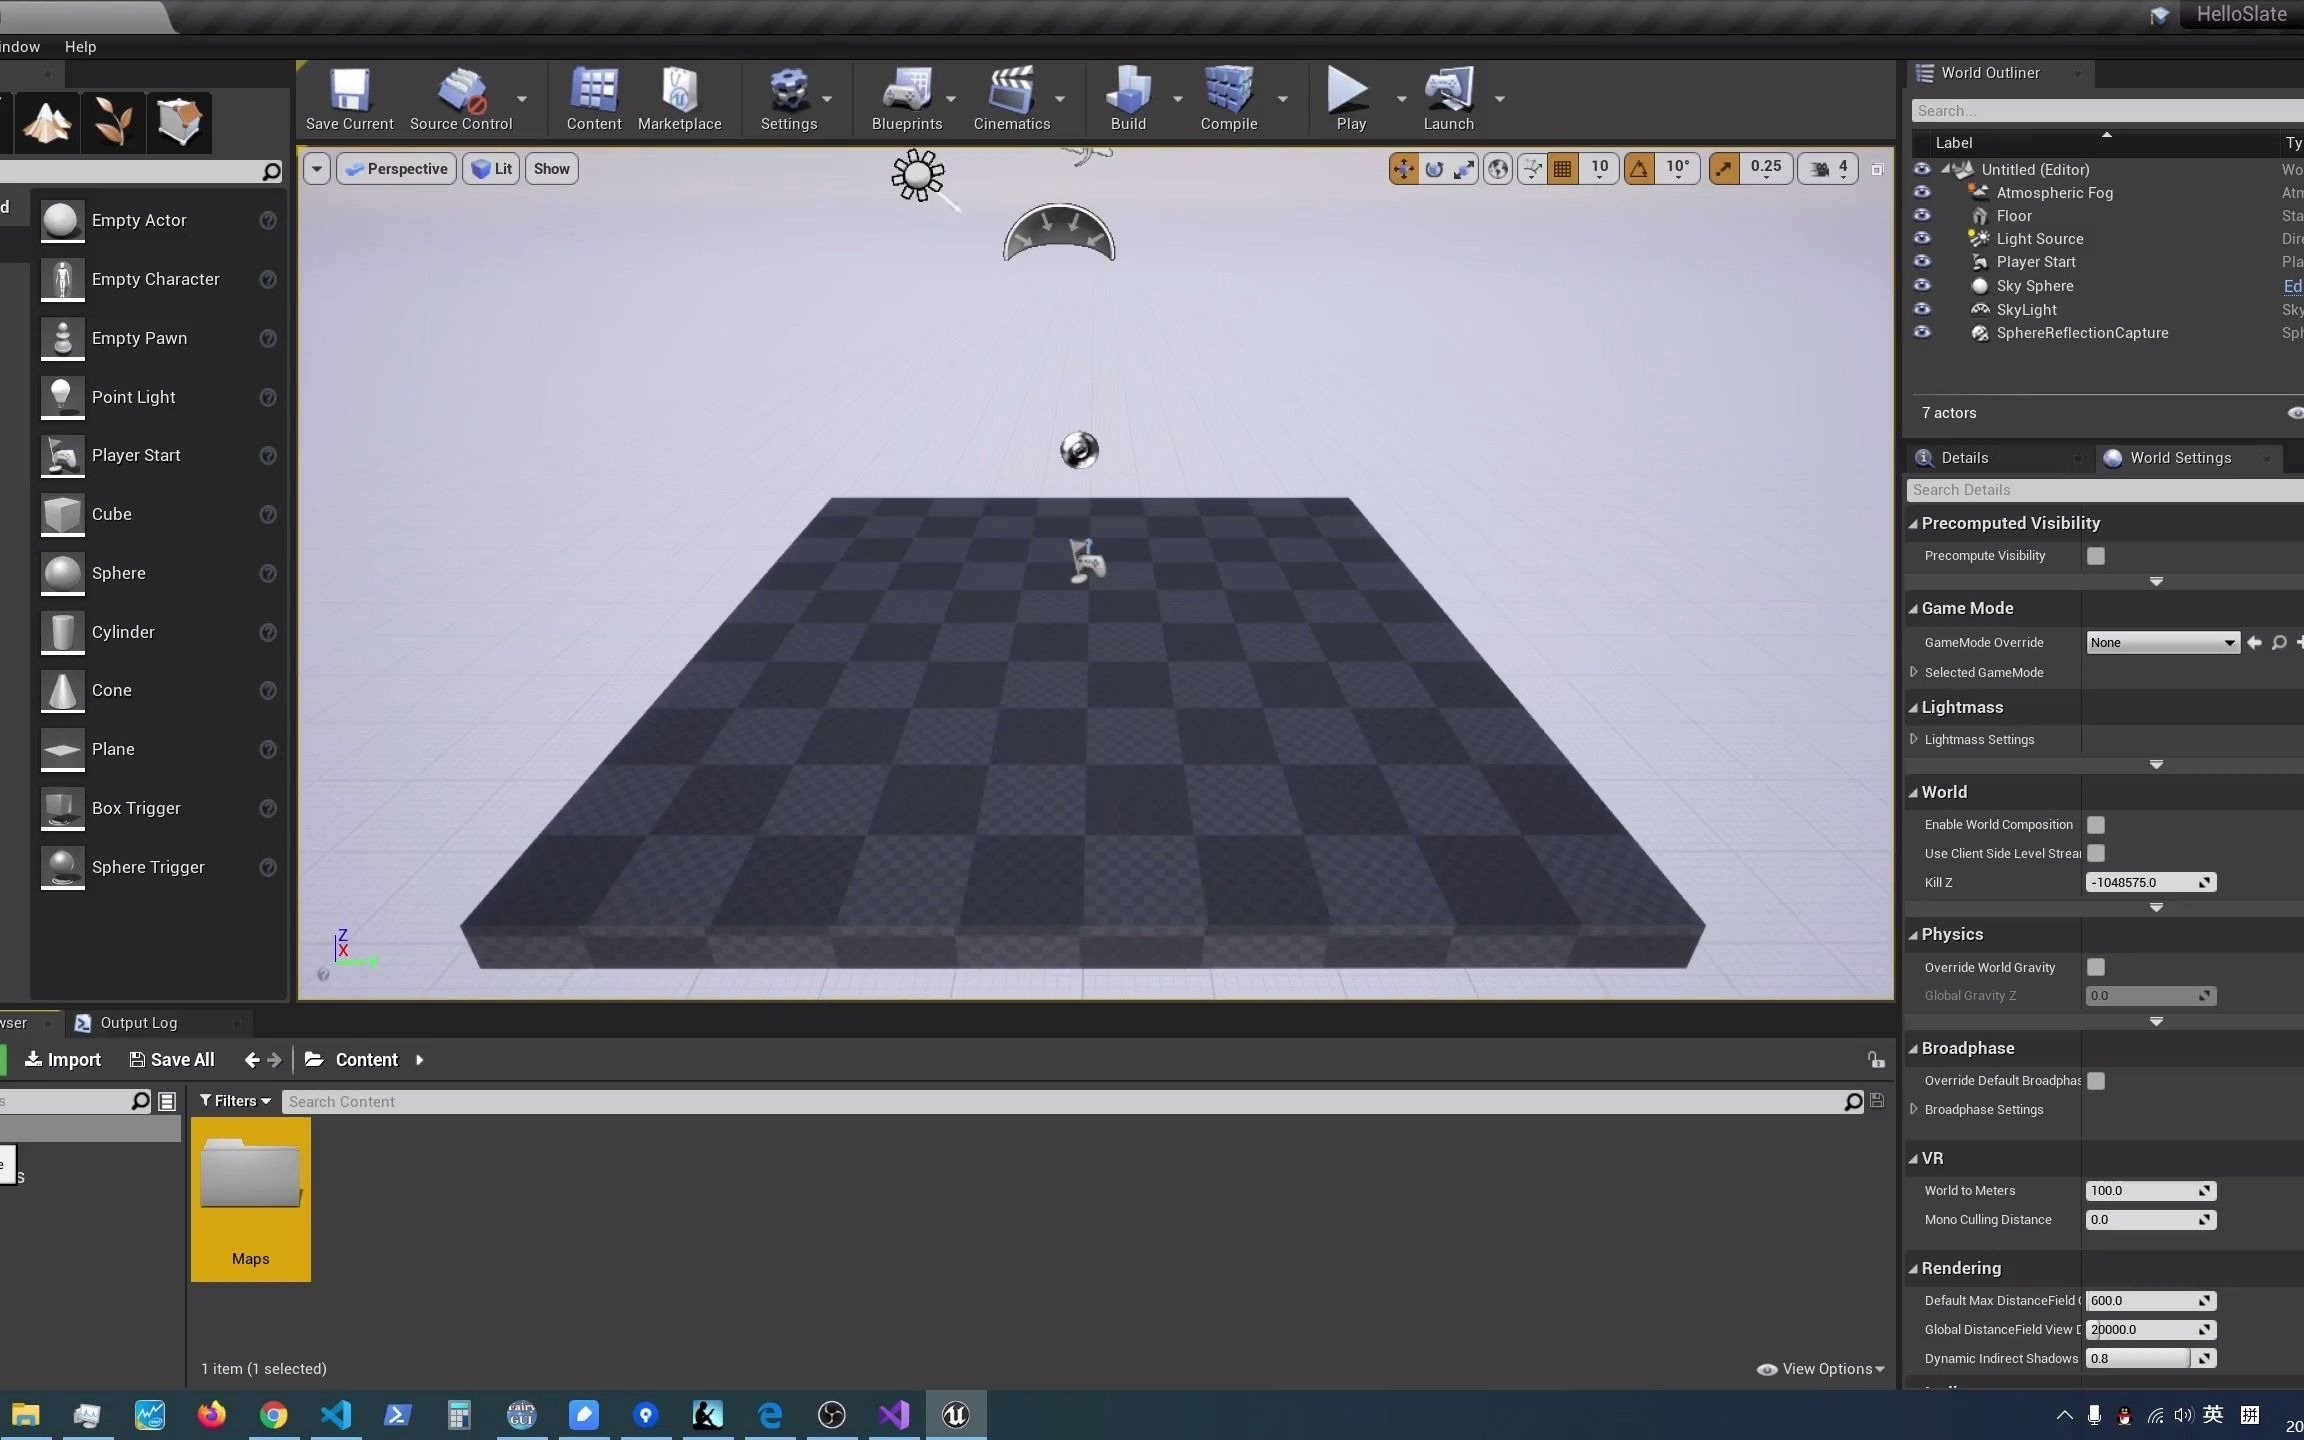This screenshot has height=1440, width=2304.
Task: Toggle visibility of Sky Sphere actor
Action: [x=1922, y=284]
